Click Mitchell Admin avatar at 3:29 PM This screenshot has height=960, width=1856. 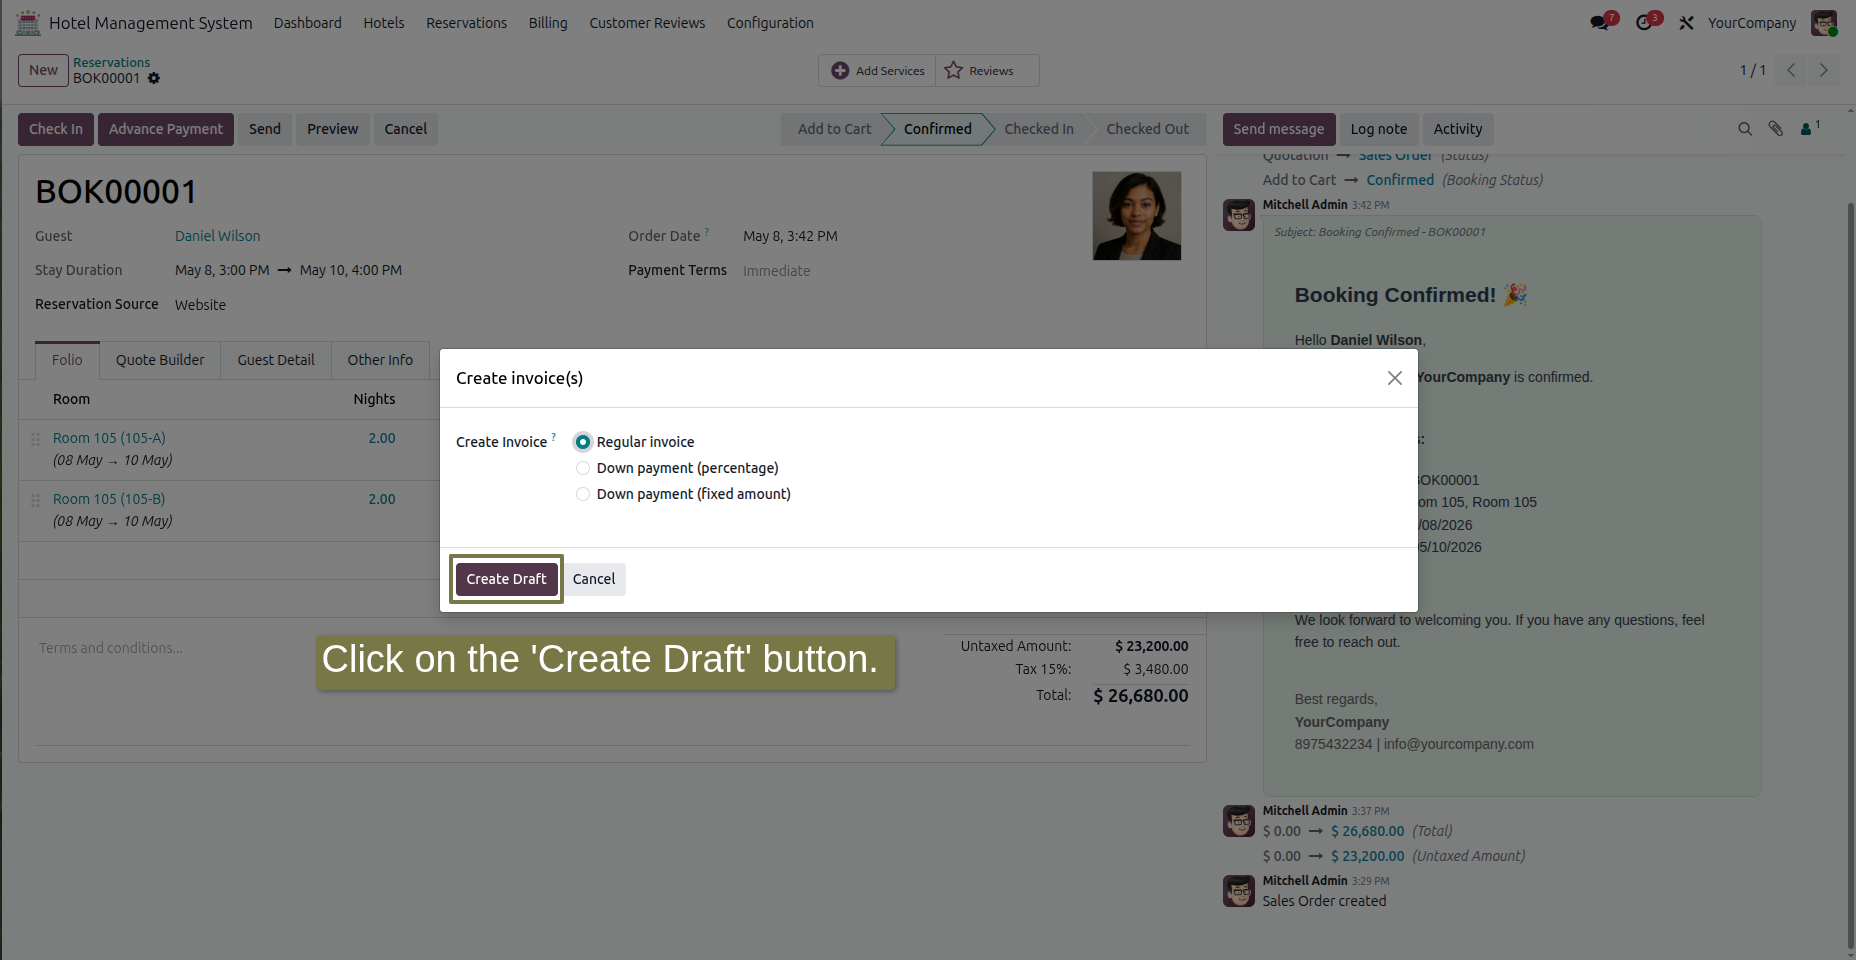tap(1239, 891)
